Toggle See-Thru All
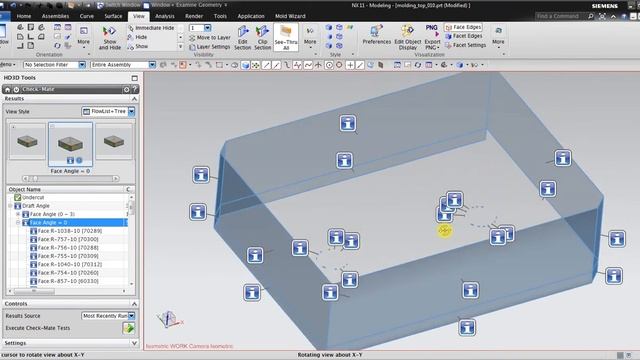 pyautogui.click(x=286, y=38)
